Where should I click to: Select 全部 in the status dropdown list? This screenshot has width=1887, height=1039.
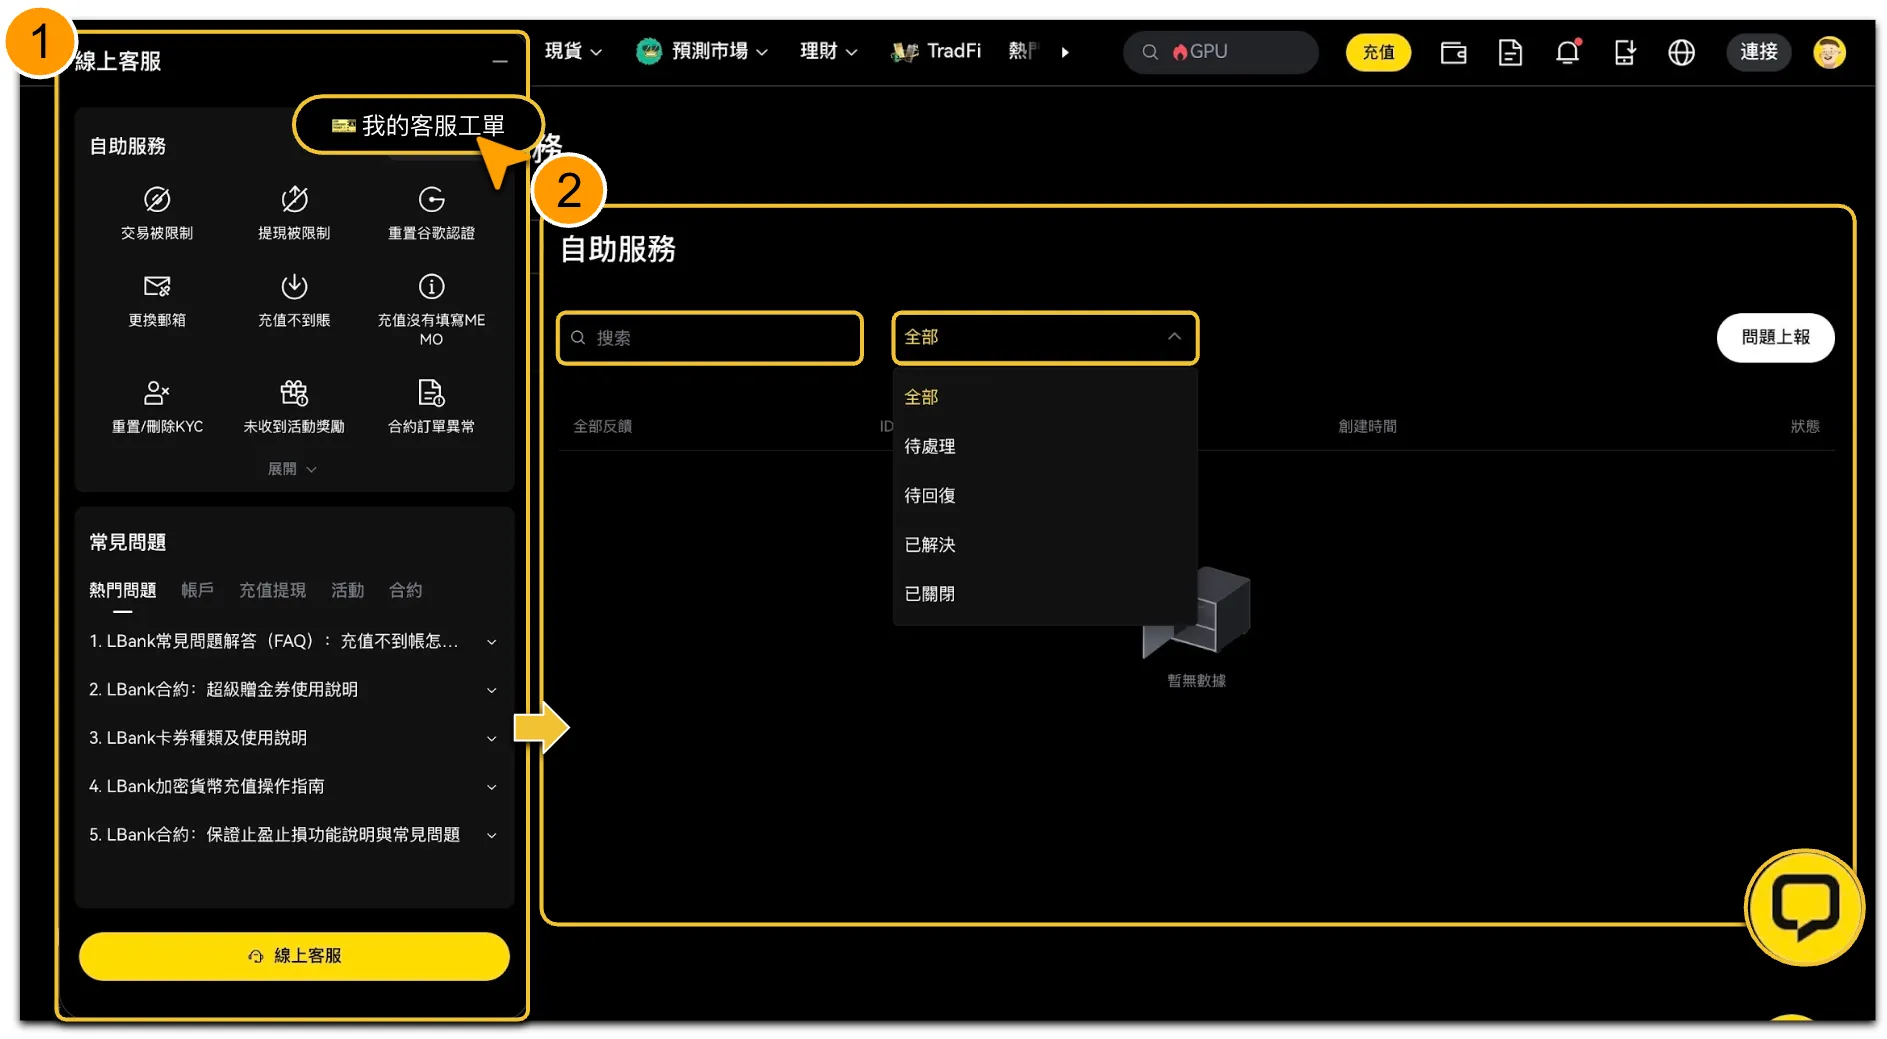click(x=1045, y=397)
